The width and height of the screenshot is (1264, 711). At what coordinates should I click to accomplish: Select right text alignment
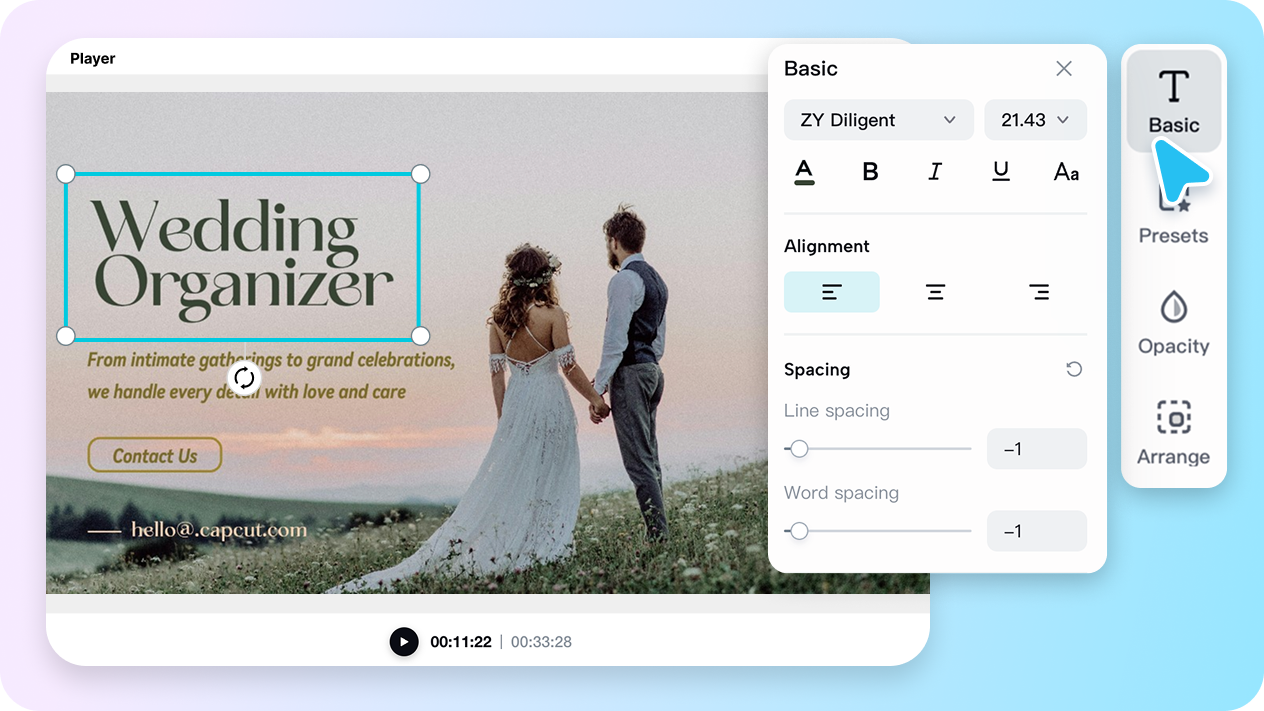[1039, 291]
